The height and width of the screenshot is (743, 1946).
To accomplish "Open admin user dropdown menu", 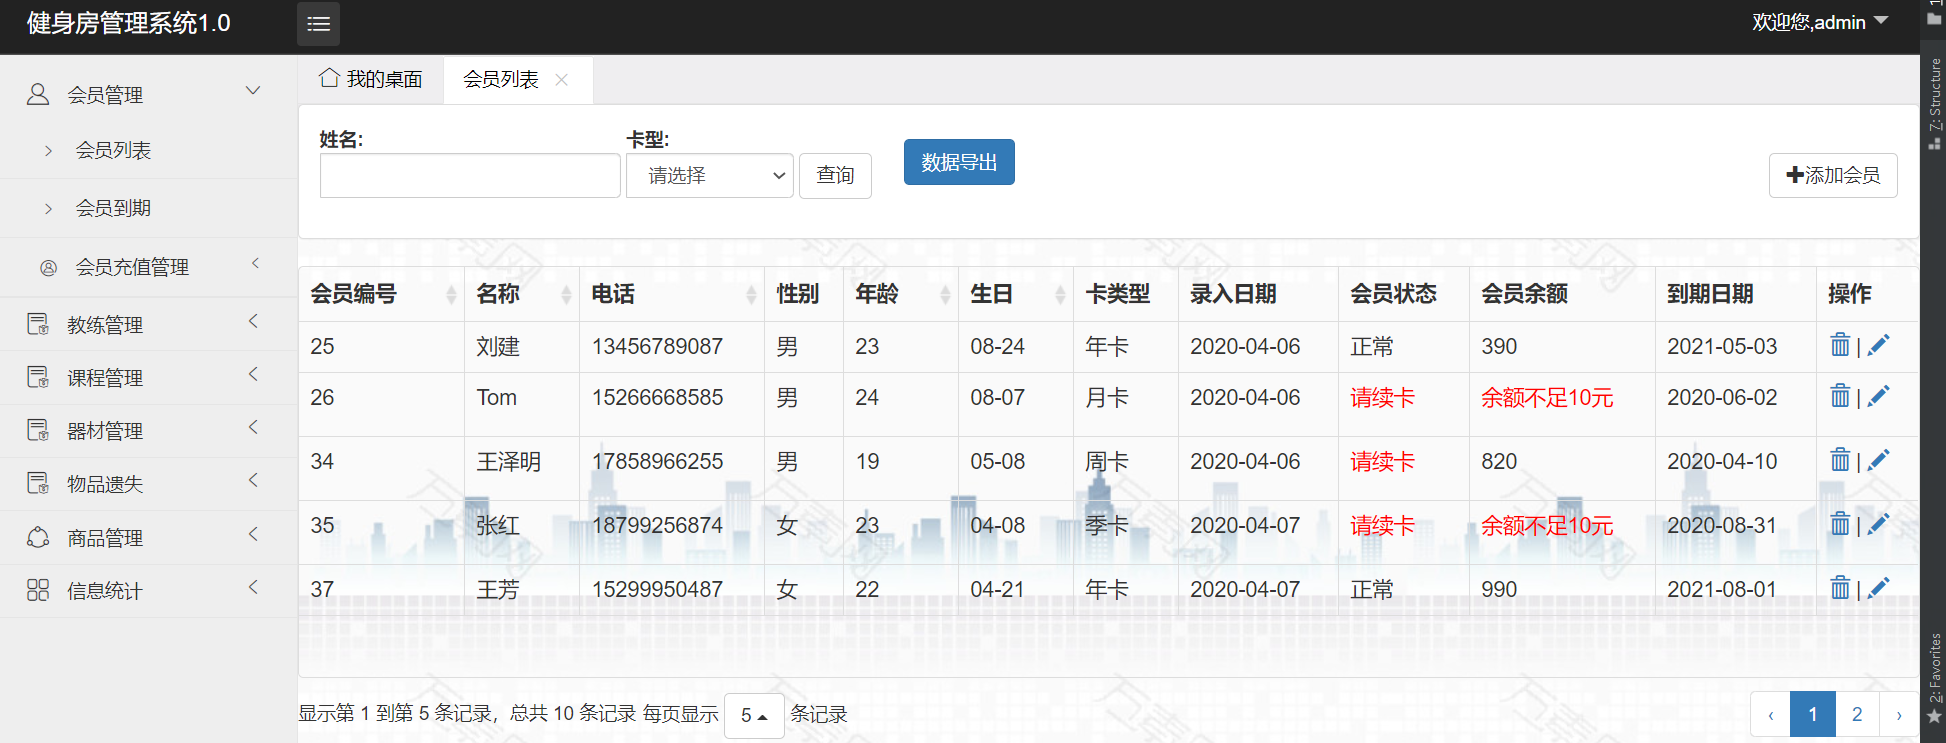I will coord(1819,22).
